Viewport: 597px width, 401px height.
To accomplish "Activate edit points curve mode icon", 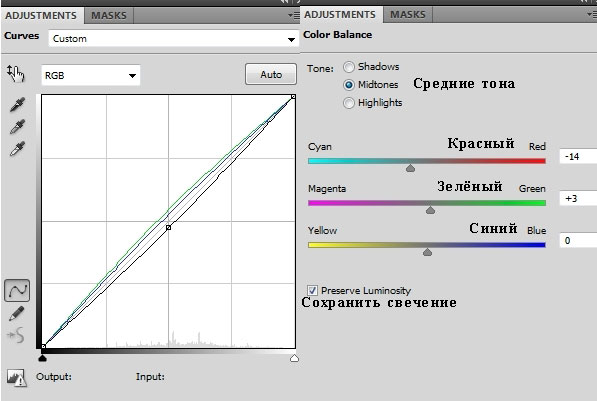I will [x=17, y=291].
